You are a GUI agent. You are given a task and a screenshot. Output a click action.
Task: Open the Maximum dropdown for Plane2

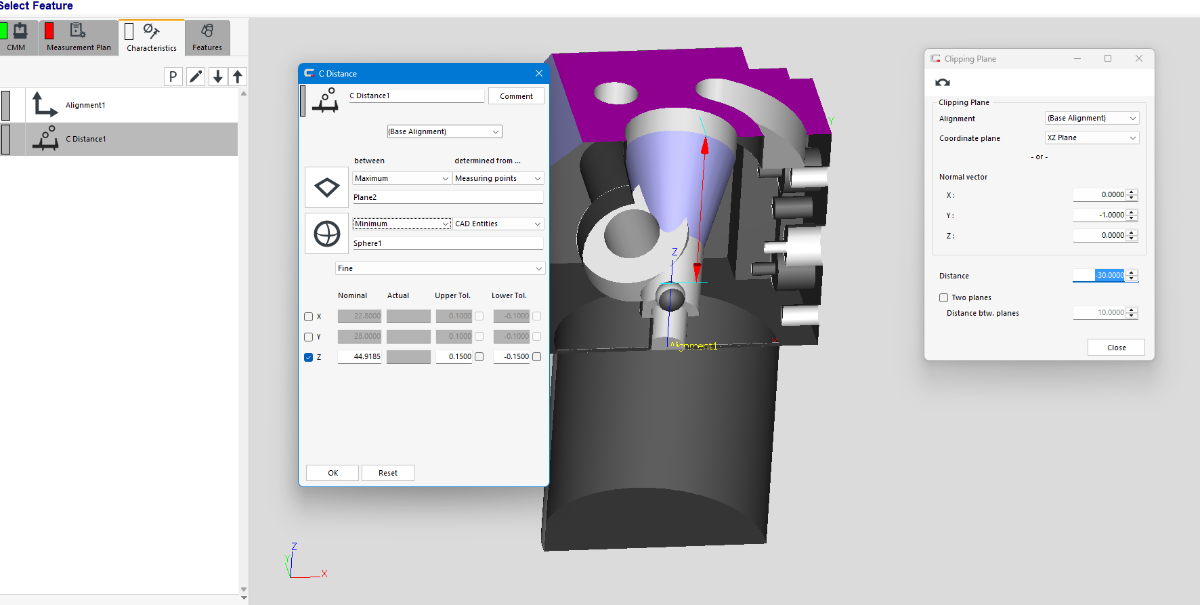402,178
